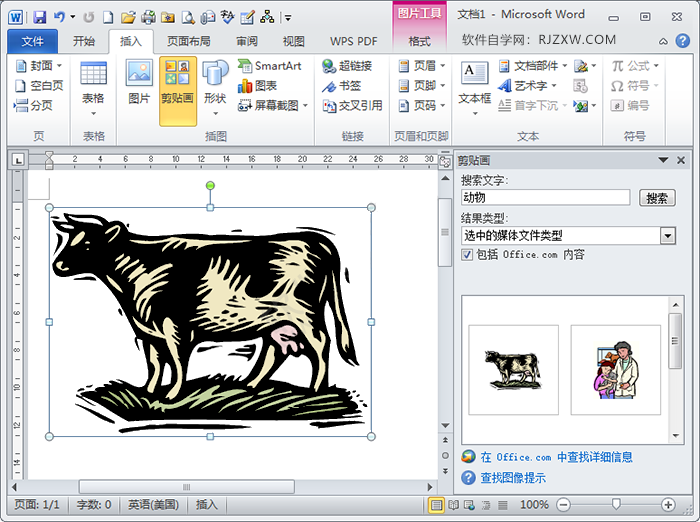Switch to the View tab
This screenshot has width=700, height=522.
click(294, 42)
